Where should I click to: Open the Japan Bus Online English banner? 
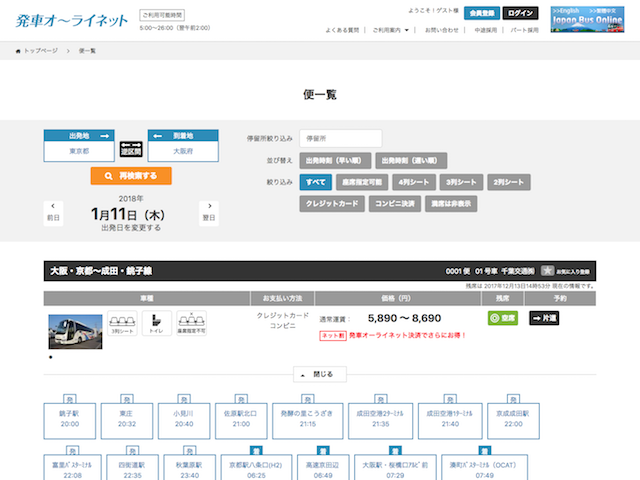[x=587, y=19]
